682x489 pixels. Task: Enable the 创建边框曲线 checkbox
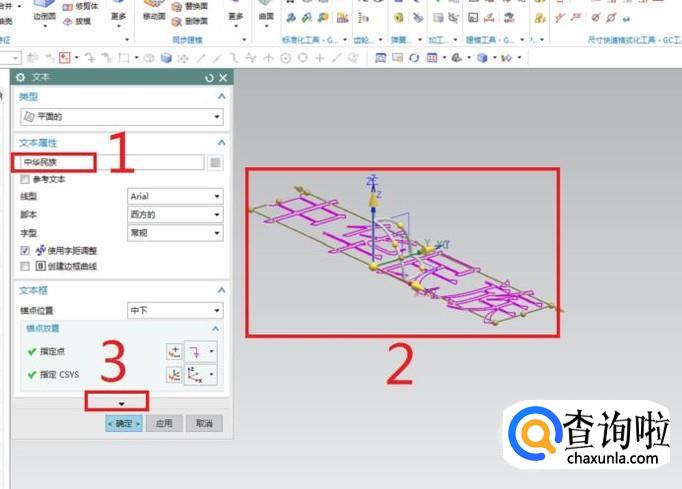coord(25,266)
